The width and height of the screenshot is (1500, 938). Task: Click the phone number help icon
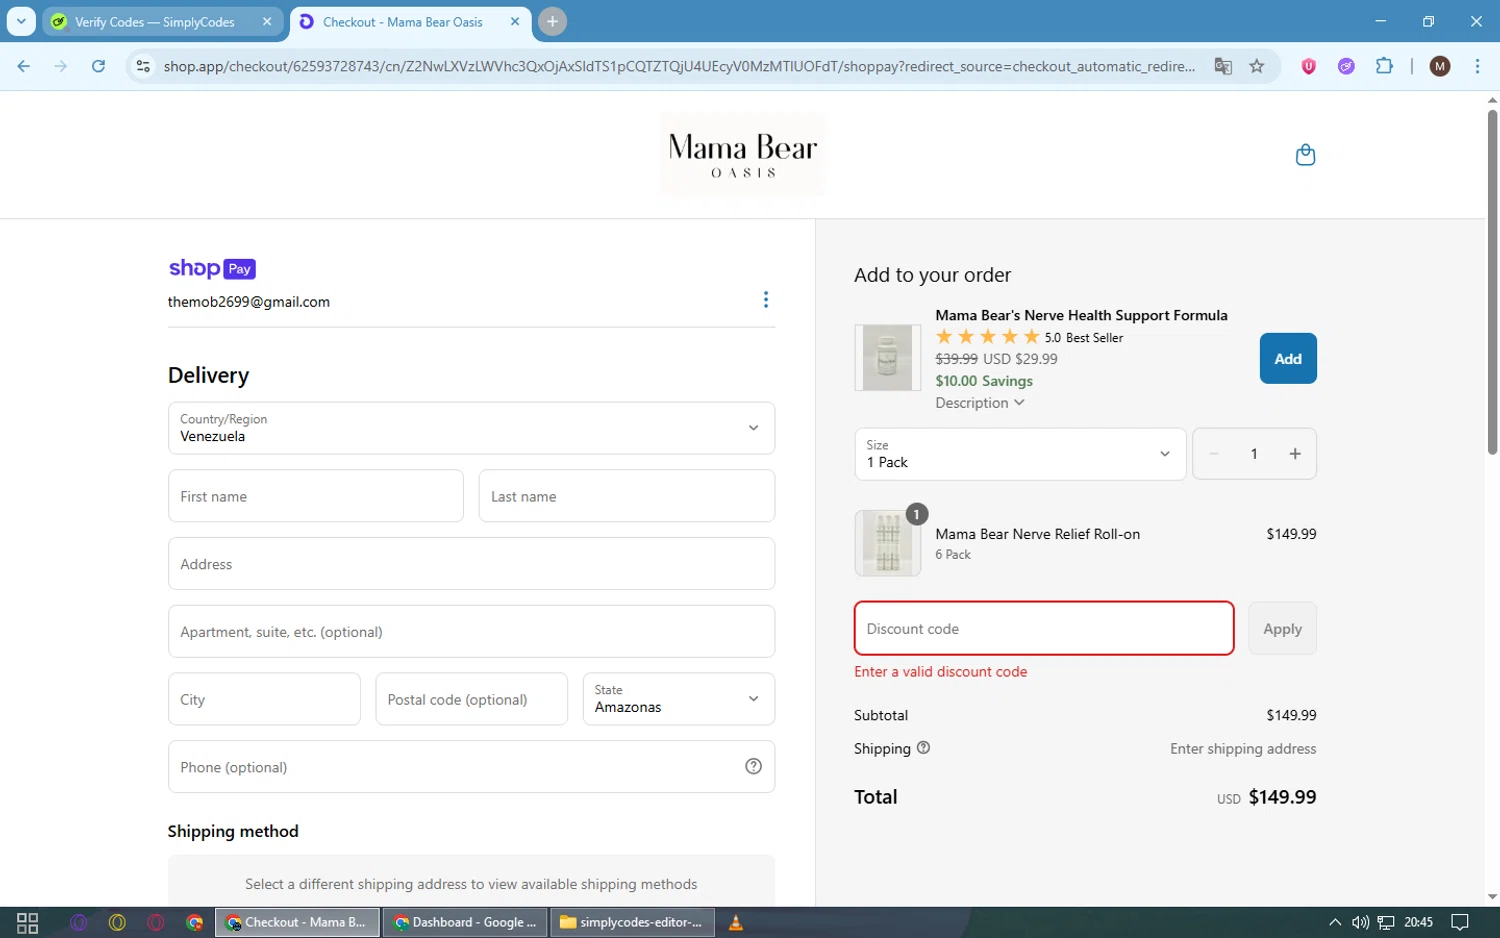[754, 766]
